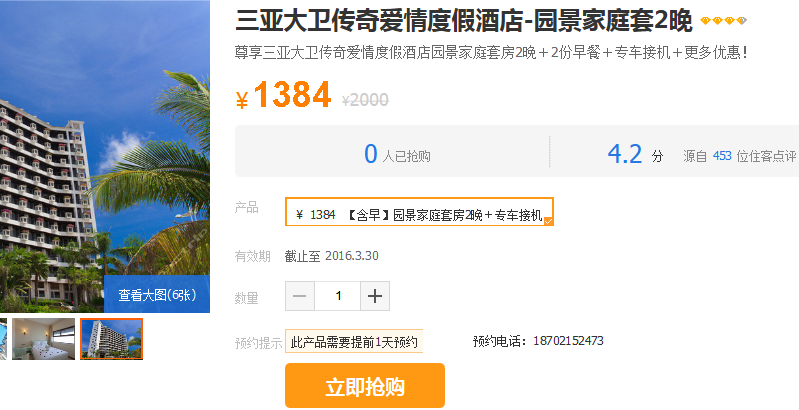Decrease quantity with the minus button
Screen dimensions: 799x410
(x=300, y=296)
